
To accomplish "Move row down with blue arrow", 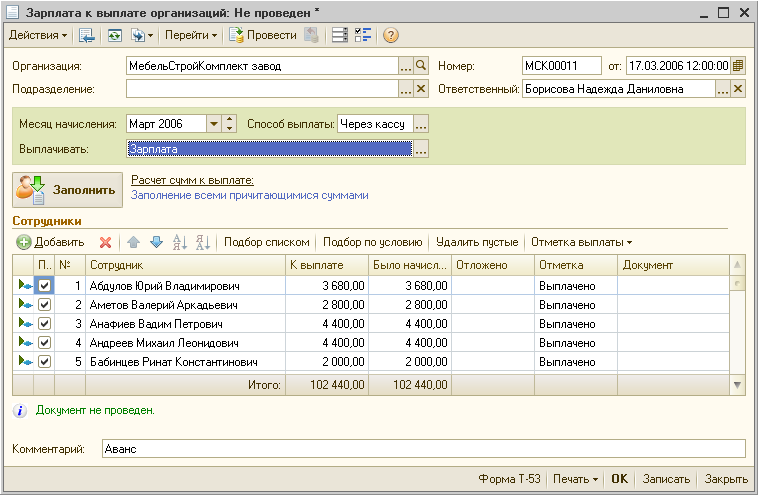I will pyautogui.click(x=156, y=242).
